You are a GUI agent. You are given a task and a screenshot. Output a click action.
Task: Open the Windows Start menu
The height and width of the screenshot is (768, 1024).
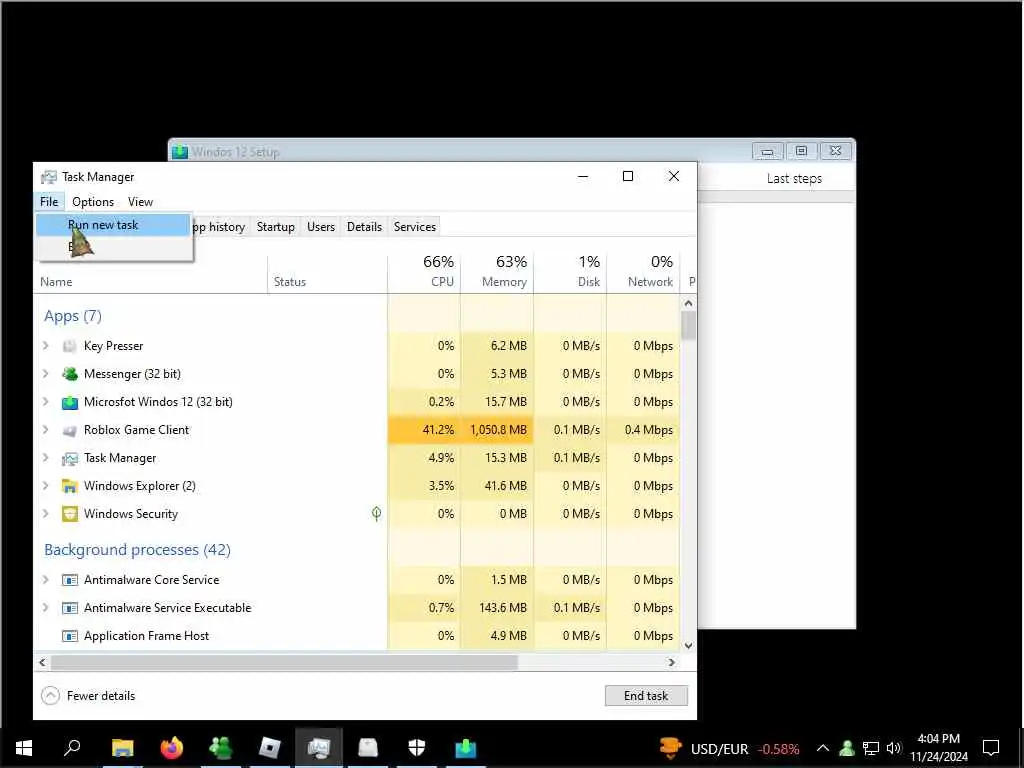tap(24, 748)
